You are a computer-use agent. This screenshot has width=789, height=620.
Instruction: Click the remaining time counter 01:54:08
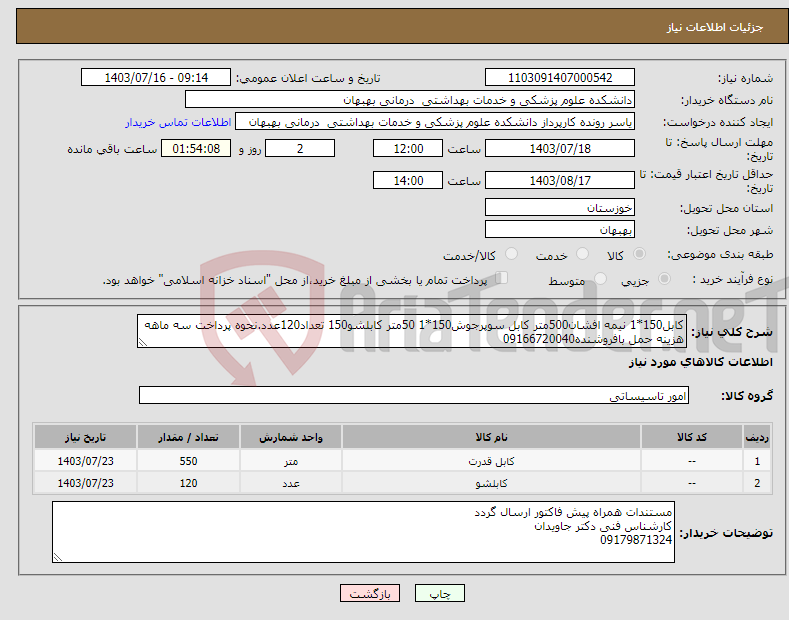[x=196, y=148]
